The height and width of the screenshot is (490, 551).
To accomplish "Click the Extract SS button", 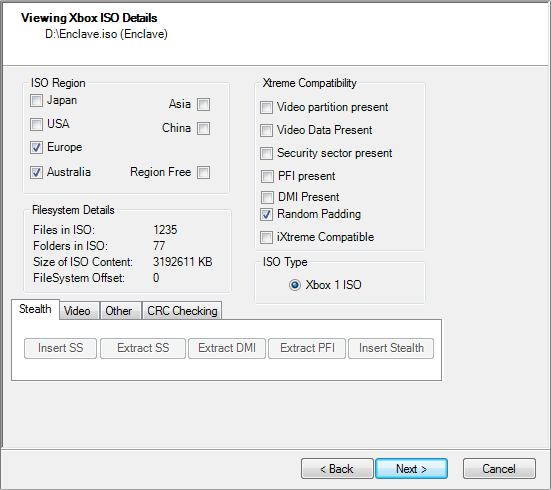I will coord(143,348).
